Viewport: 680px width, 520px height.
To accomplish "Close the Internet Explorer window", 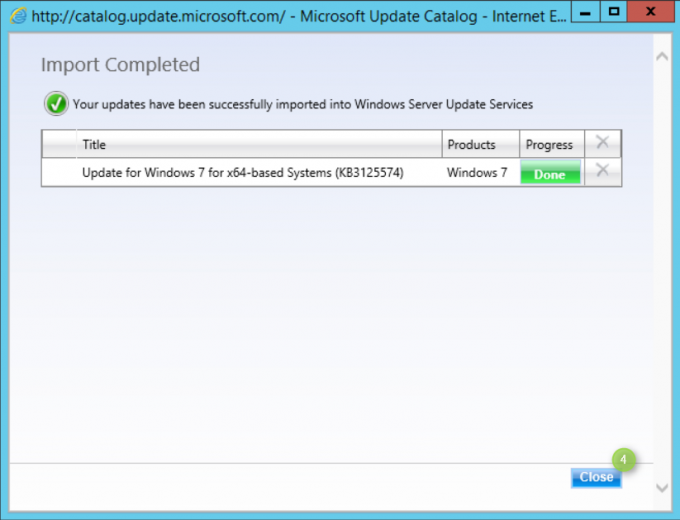I will coord(652,13).
